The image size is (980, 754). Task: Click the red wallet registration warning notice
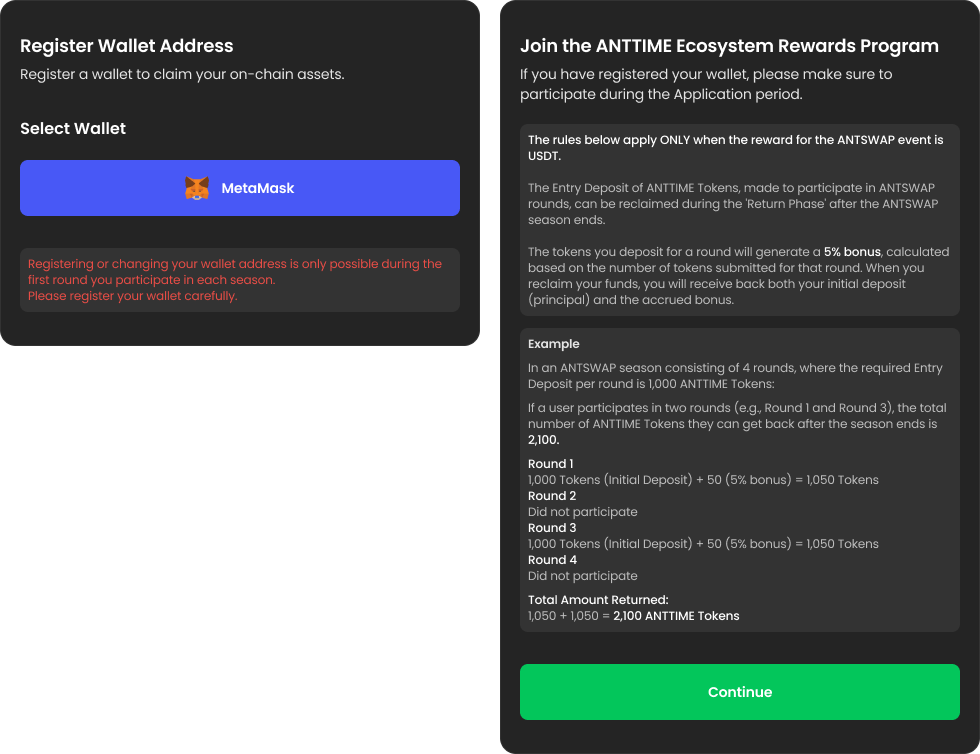(235, 280)
